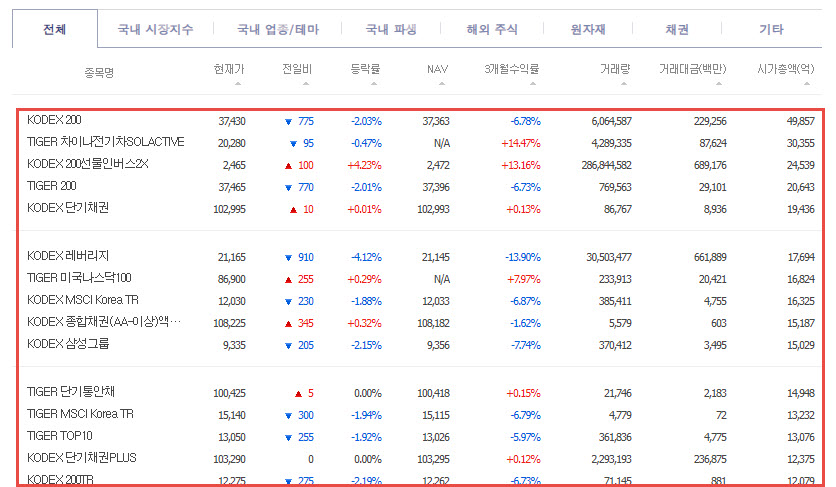Click KODEX 200 price 37,430
836x487 pixels.
(232, 121)
